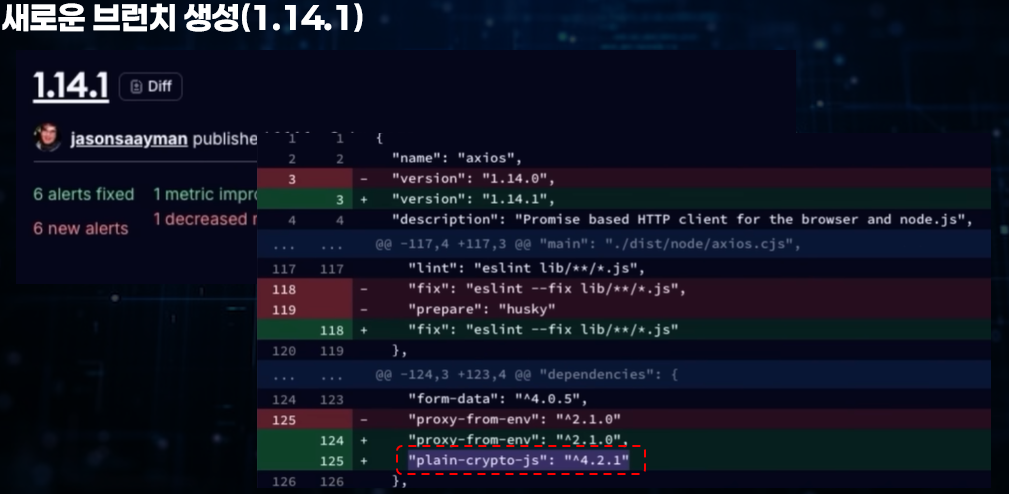Screen dimensions: 1009x494
Task: Click the removed '"proxy-from-env": "^2.1.0"' line
Action: pos(624,420)
